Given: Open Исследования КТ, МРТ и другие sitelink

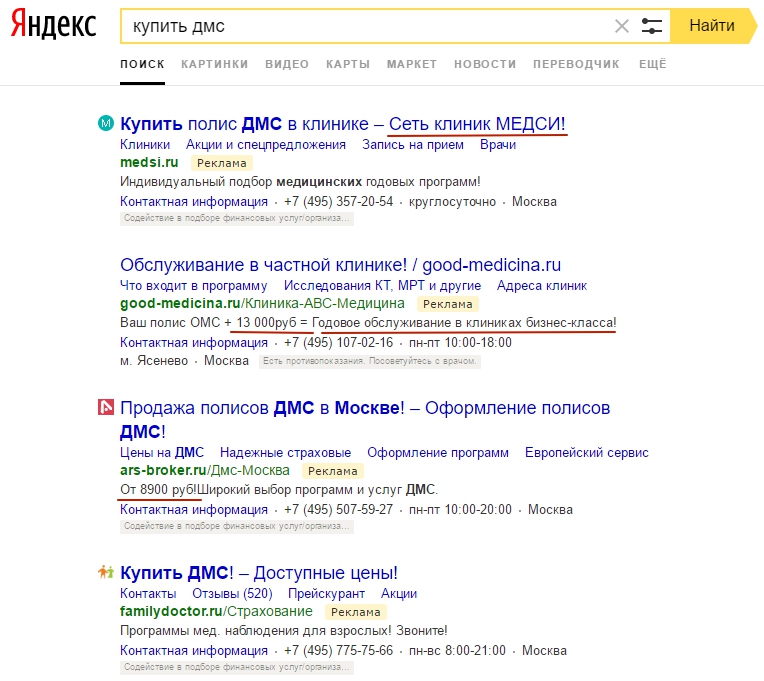Looking at the screenshot, I should pyautogui.click(x=382, y=285).
